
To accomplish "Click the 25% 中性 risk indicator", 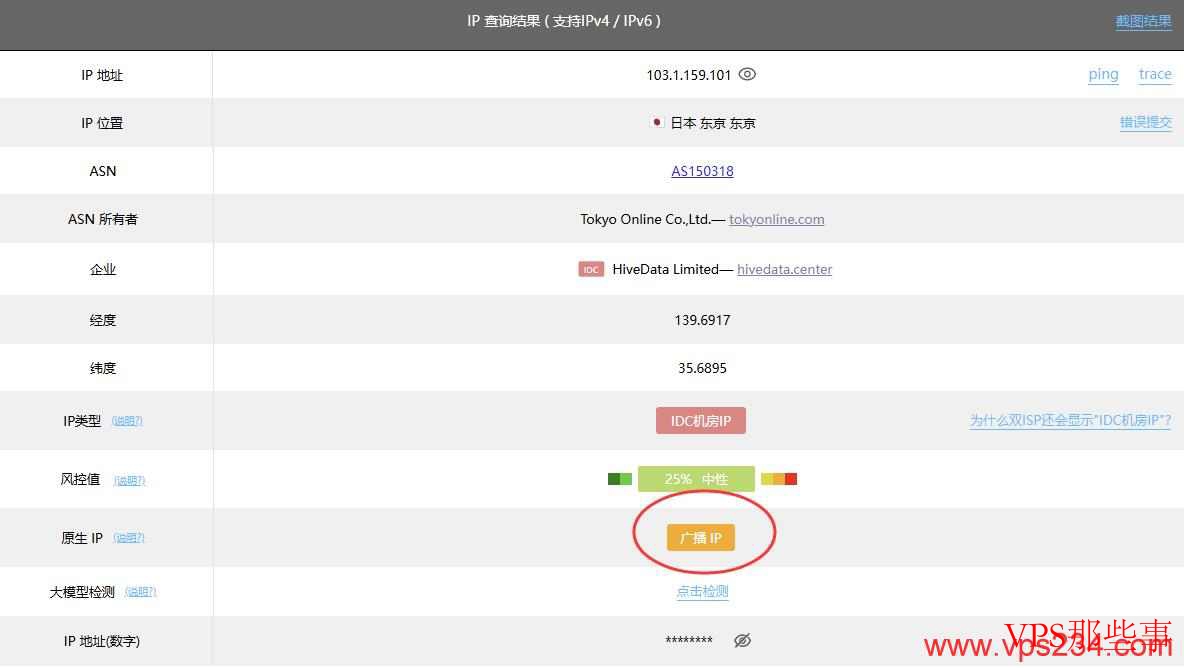I will pyautogui.click(x=696, y=479).
